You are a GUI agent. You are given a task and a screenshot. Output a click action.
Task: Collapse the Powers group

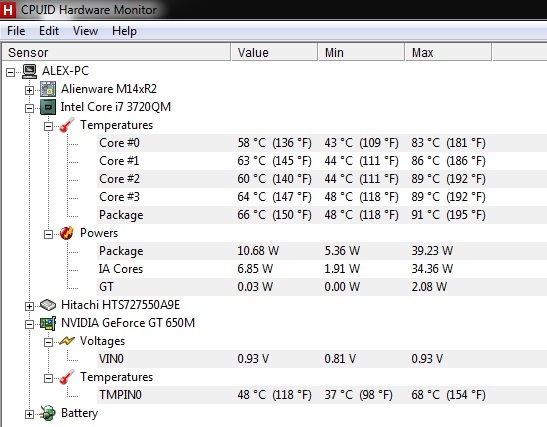[x=48, y=234]
